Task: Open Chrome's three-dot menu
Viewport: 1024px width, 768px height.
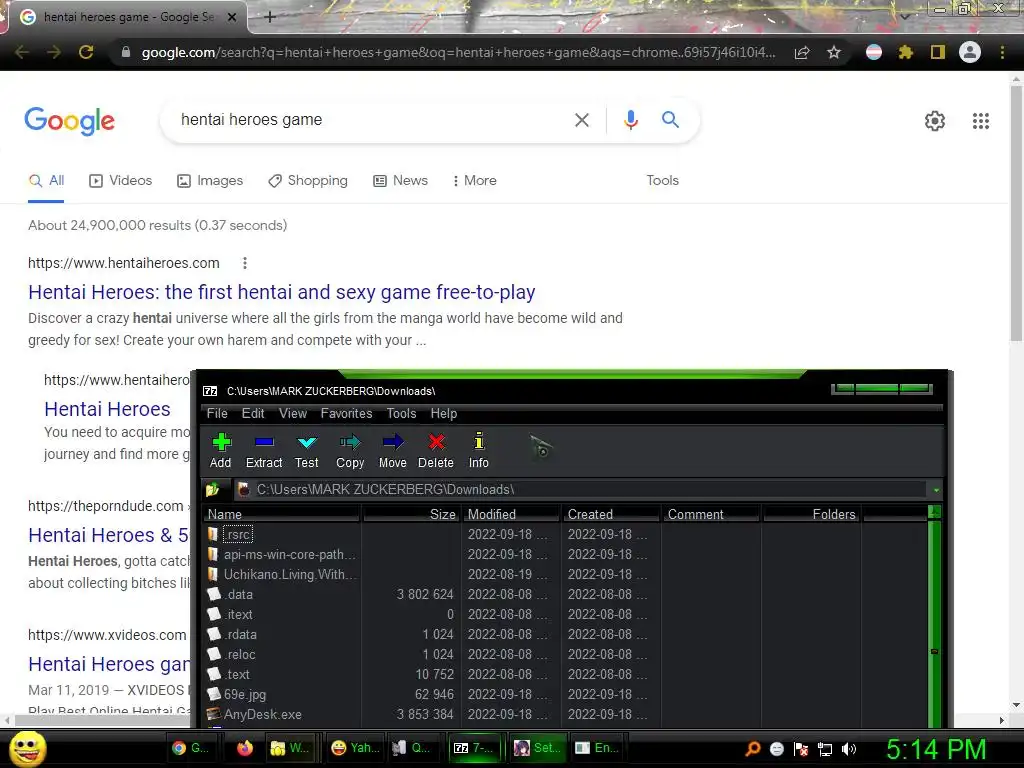Action: [x=1002, y=52]
